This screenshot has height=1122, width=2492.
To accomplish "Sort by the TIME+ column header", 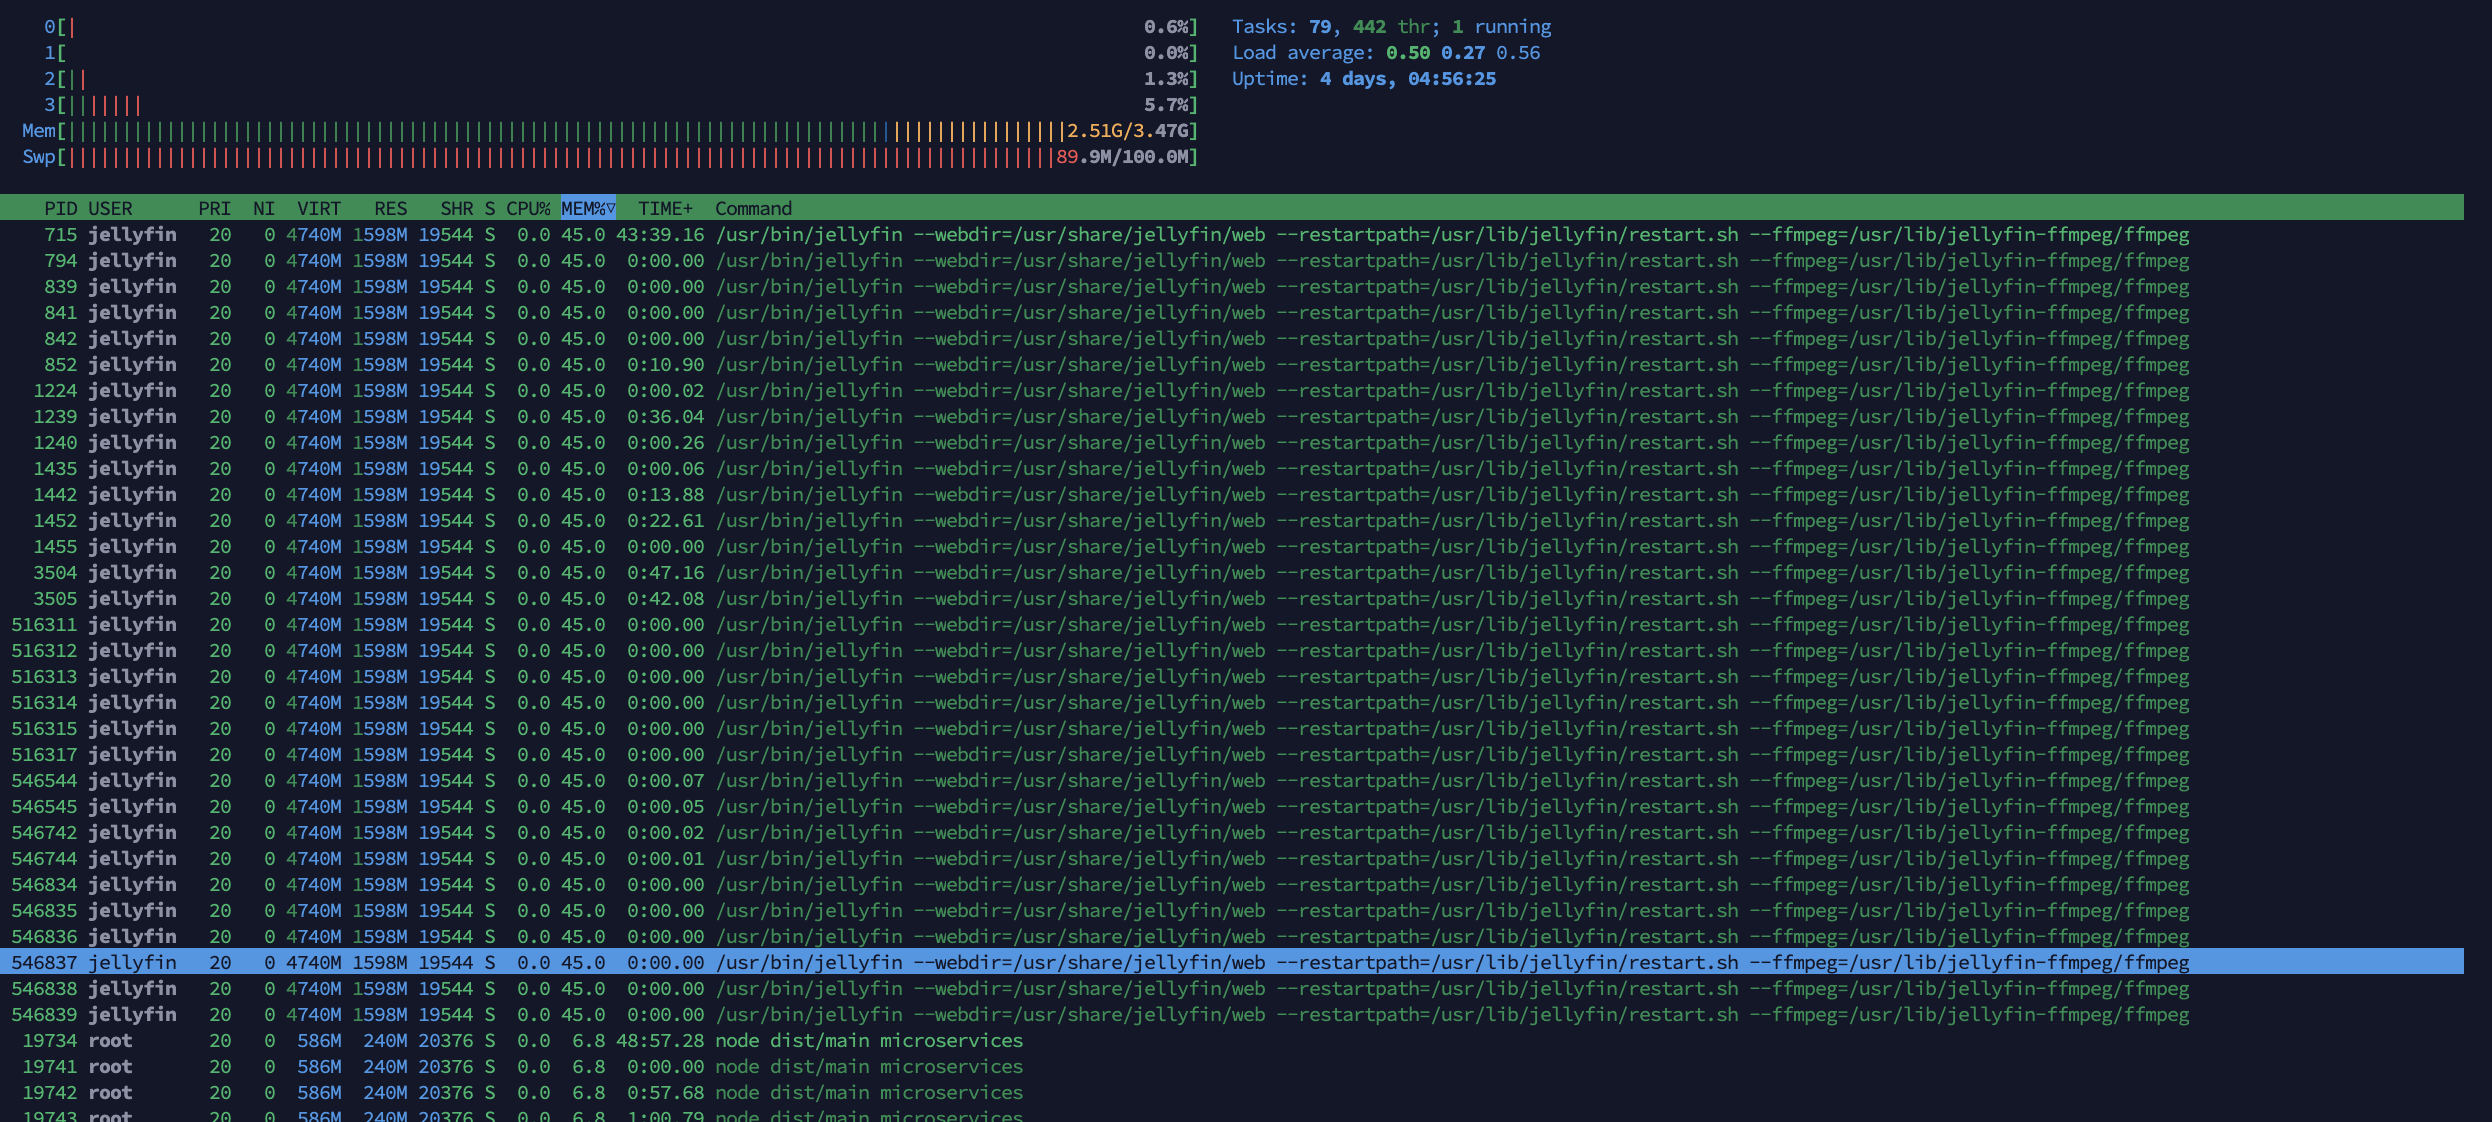I will [665, 208].
